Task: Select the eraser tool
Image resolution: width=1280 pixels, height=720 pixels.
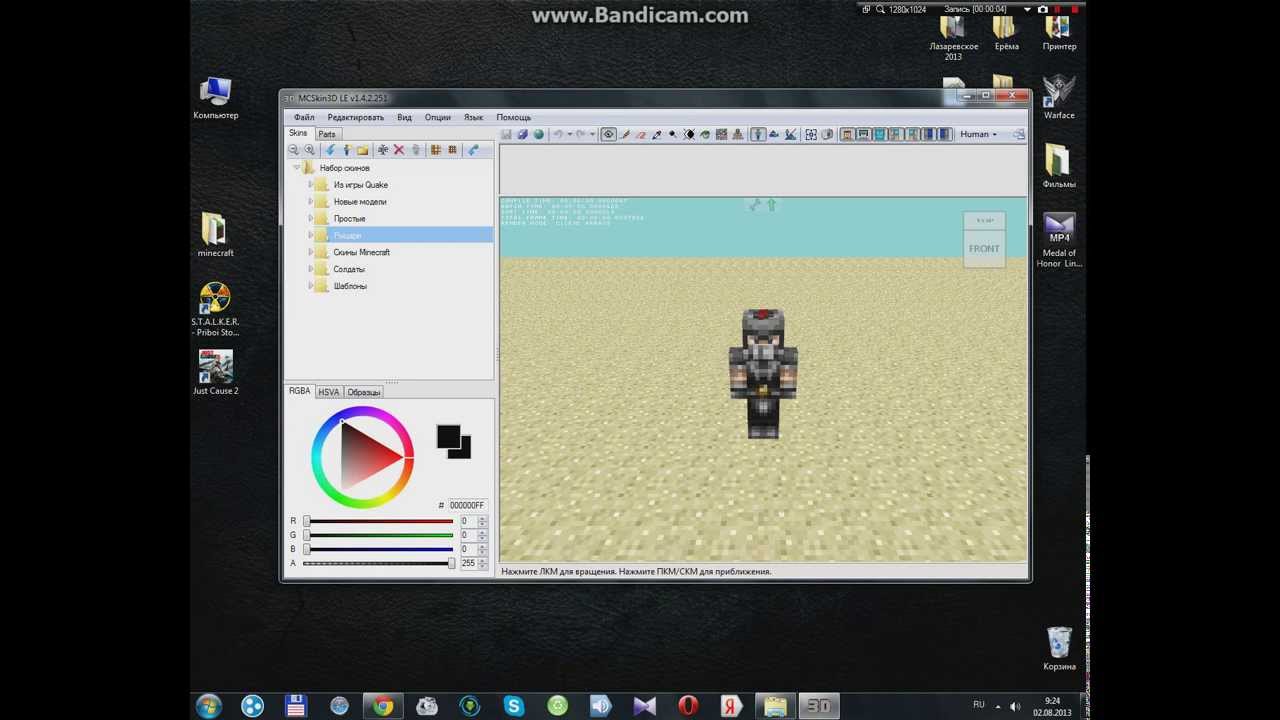Action: 641,134
